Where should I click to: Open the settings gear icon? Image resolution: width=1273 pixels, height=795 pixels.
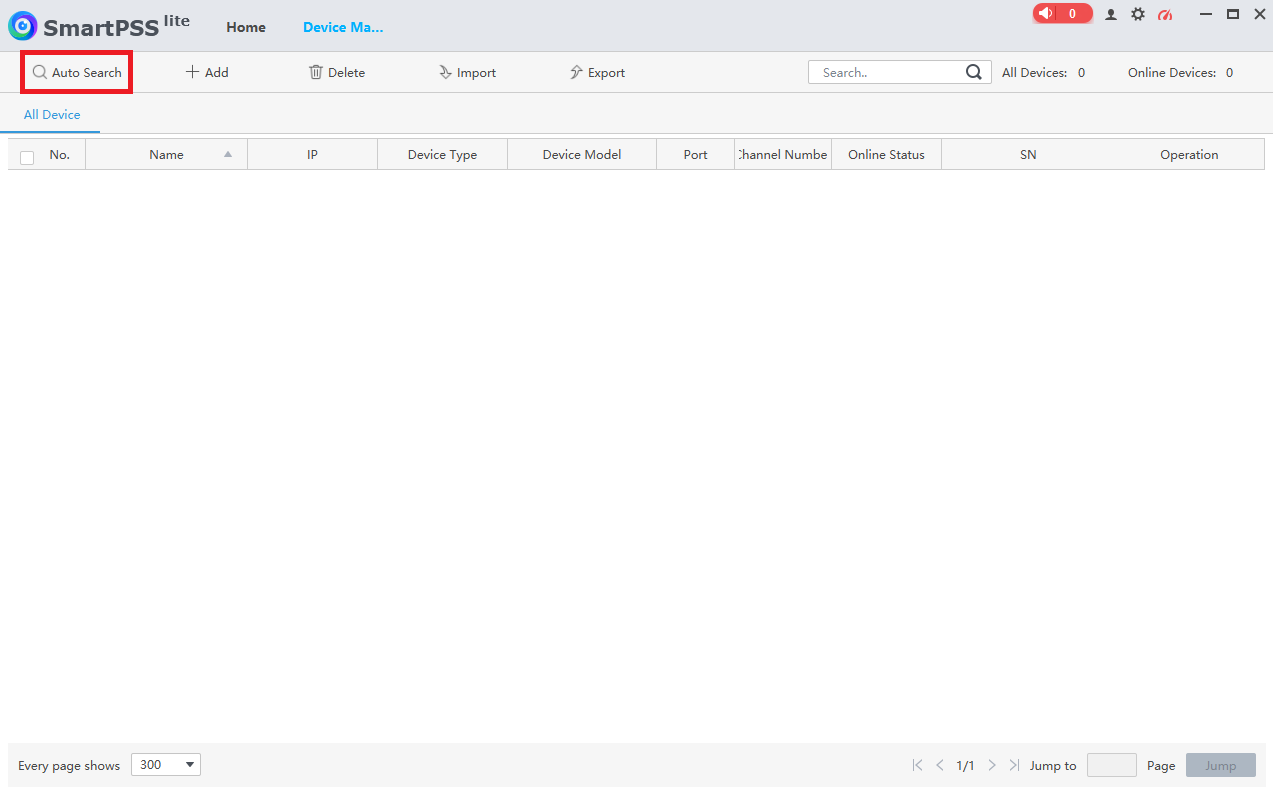point(1138,14)
